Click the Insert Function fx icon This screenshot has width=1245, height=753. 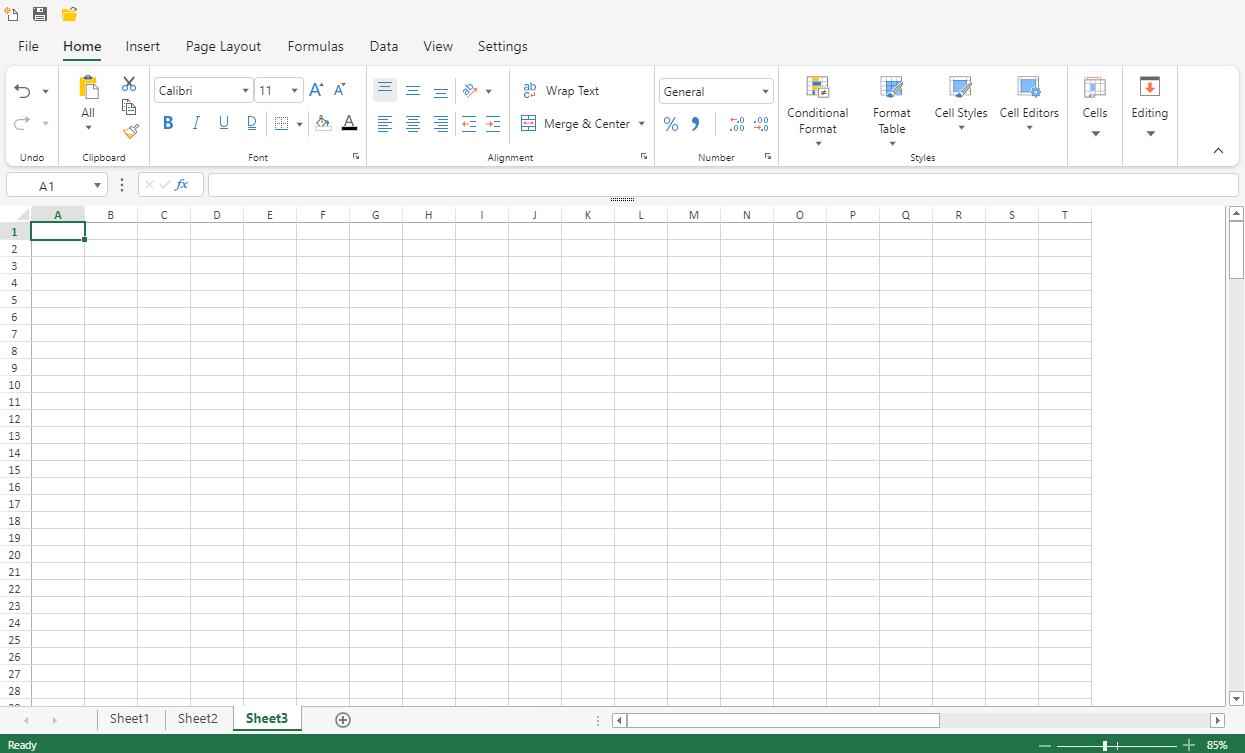coord(182,185)
